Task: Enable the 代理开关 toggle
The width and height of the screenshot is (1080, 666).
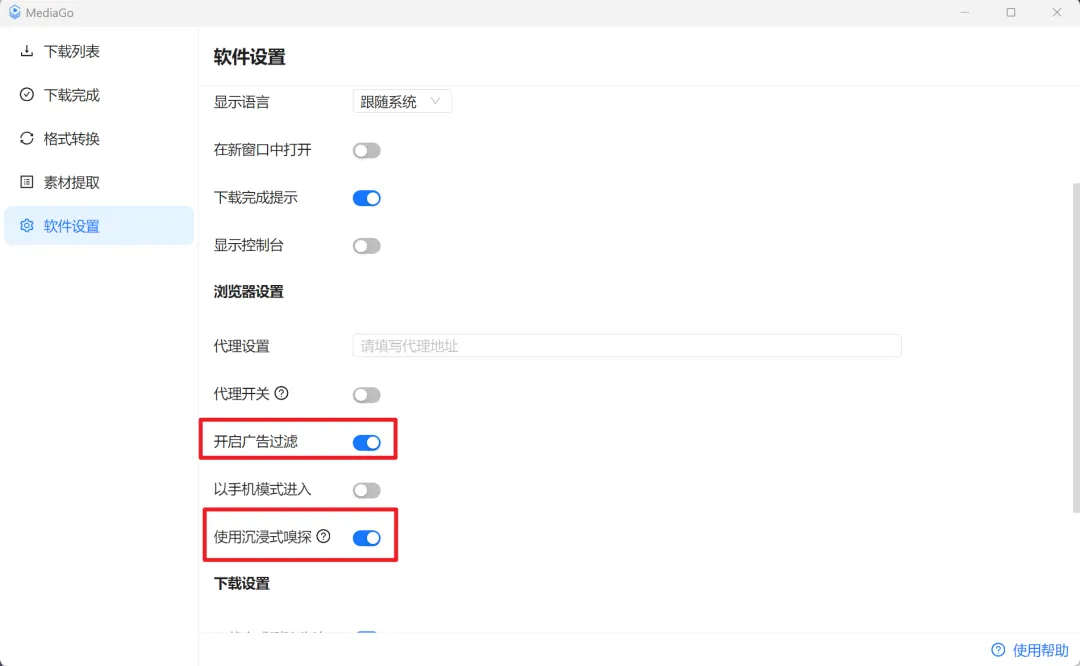Action: tap(366, 395)
